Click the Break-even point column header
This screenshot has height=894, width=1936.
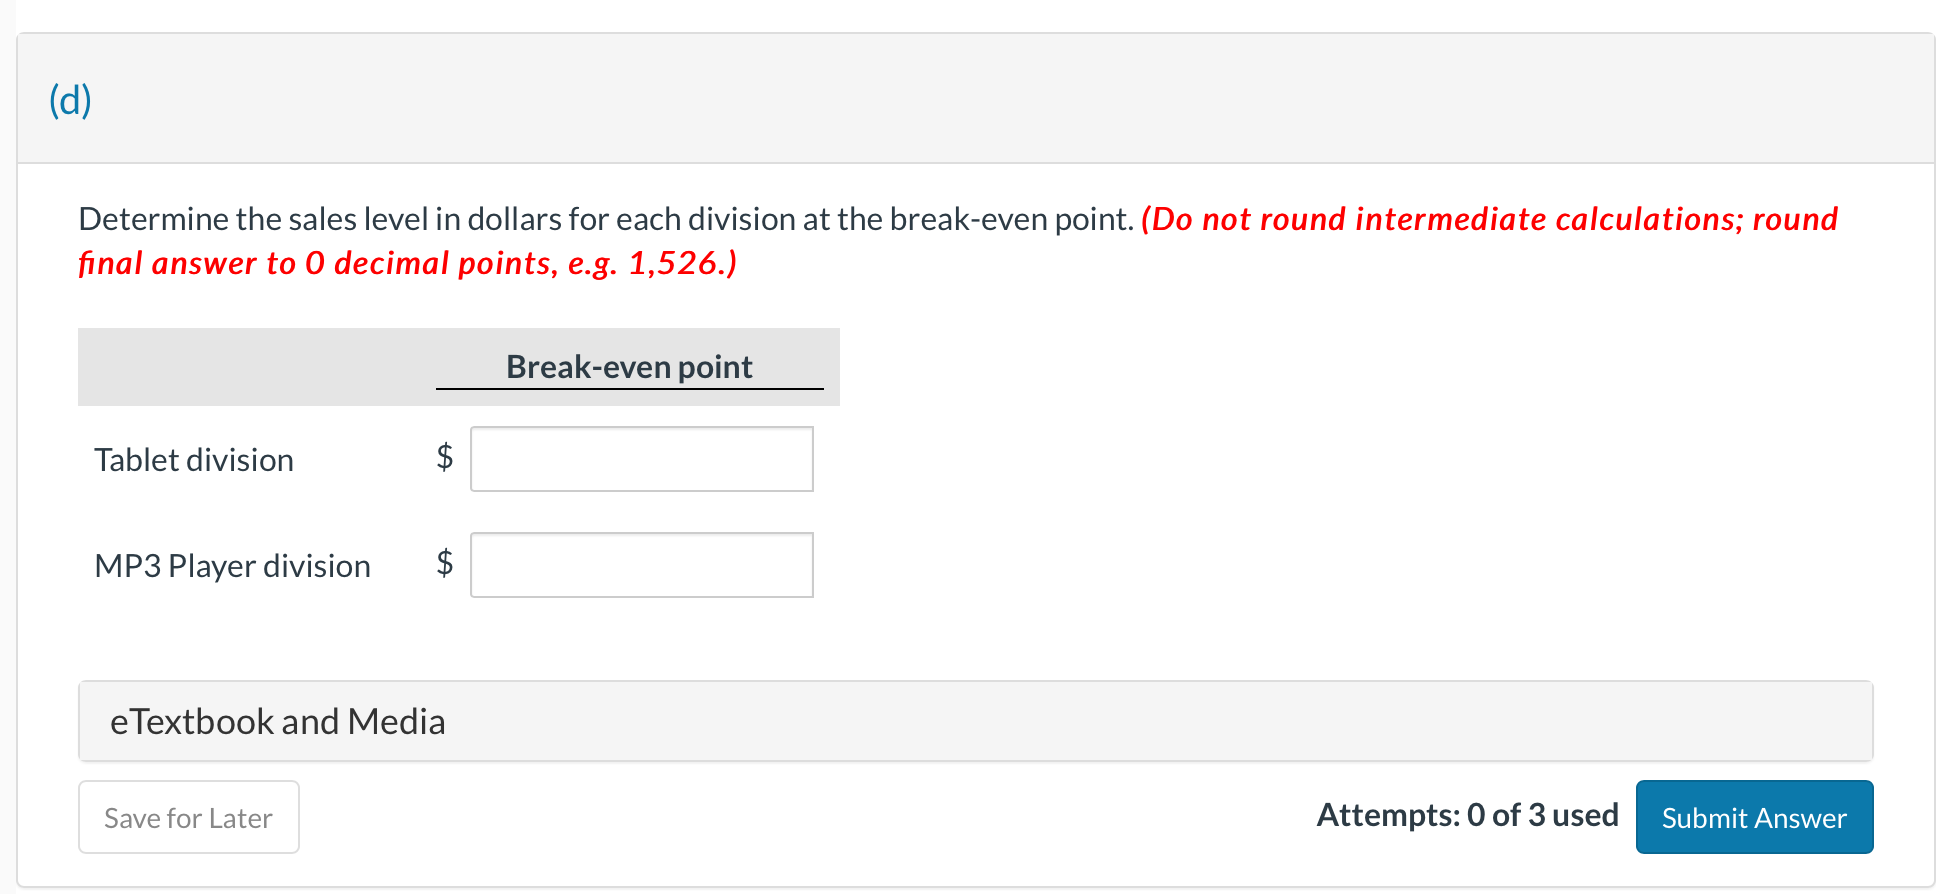[629, 366]
